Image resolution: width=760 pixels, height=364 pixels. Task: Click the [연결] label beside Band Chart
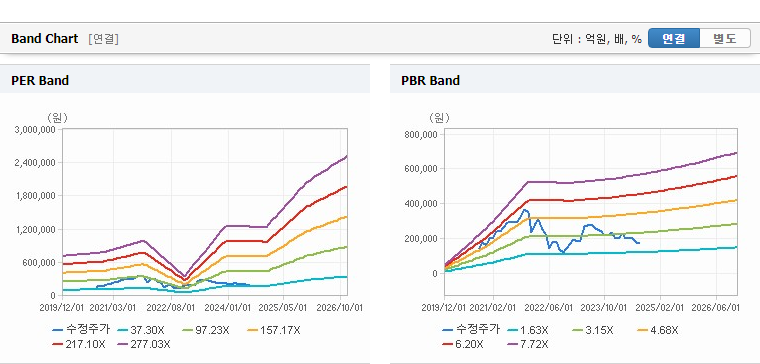103,39
